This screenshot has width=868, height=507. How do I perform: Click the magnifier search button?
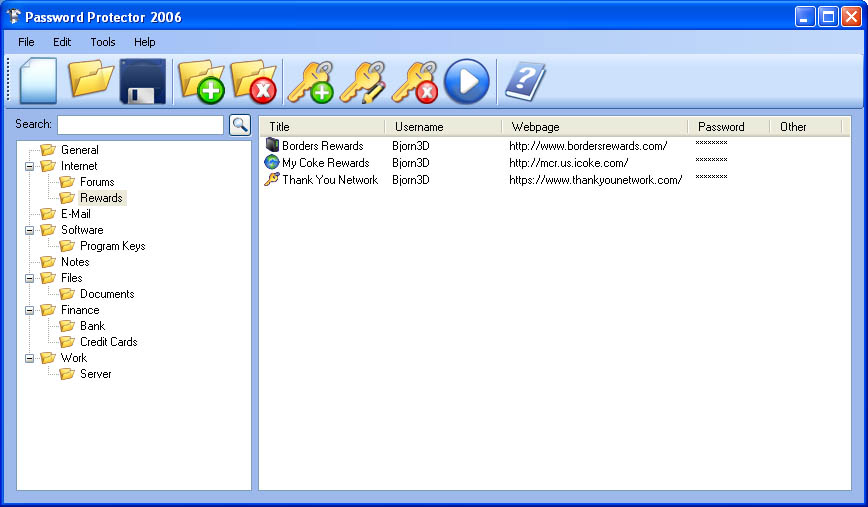[240, 125]
